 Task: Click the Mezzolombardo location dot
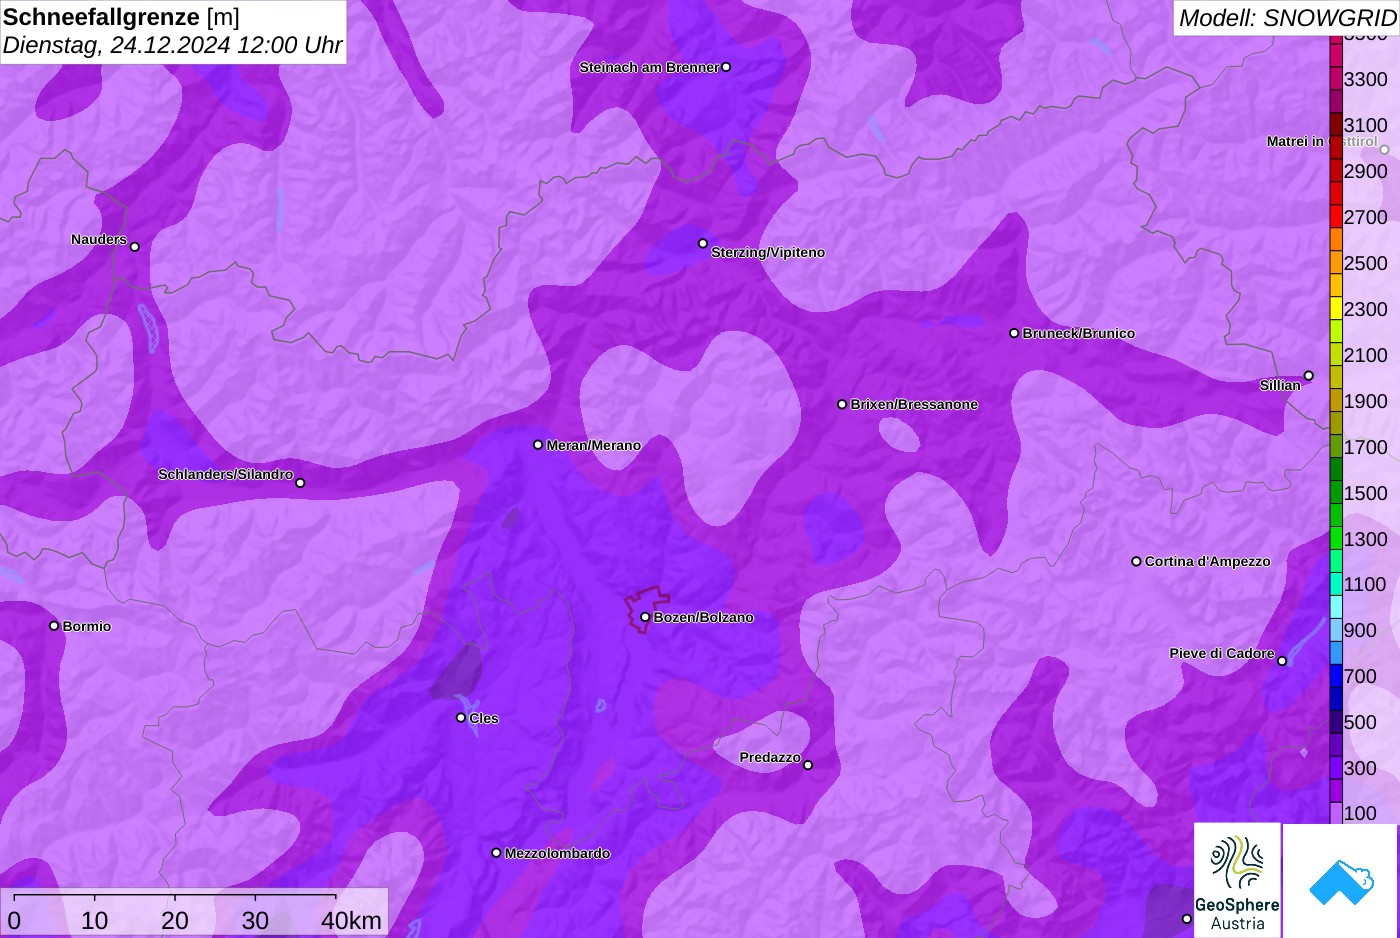tap(496, 853)
